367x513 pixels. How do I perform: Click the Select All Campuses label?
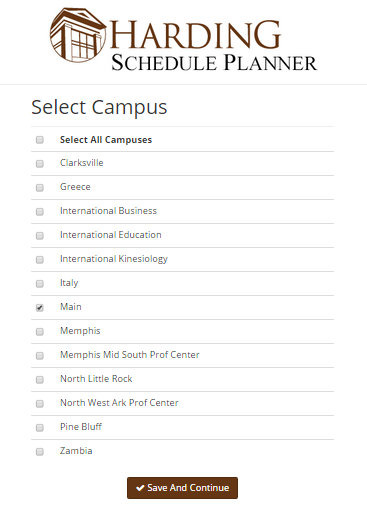tap(106, 140)
